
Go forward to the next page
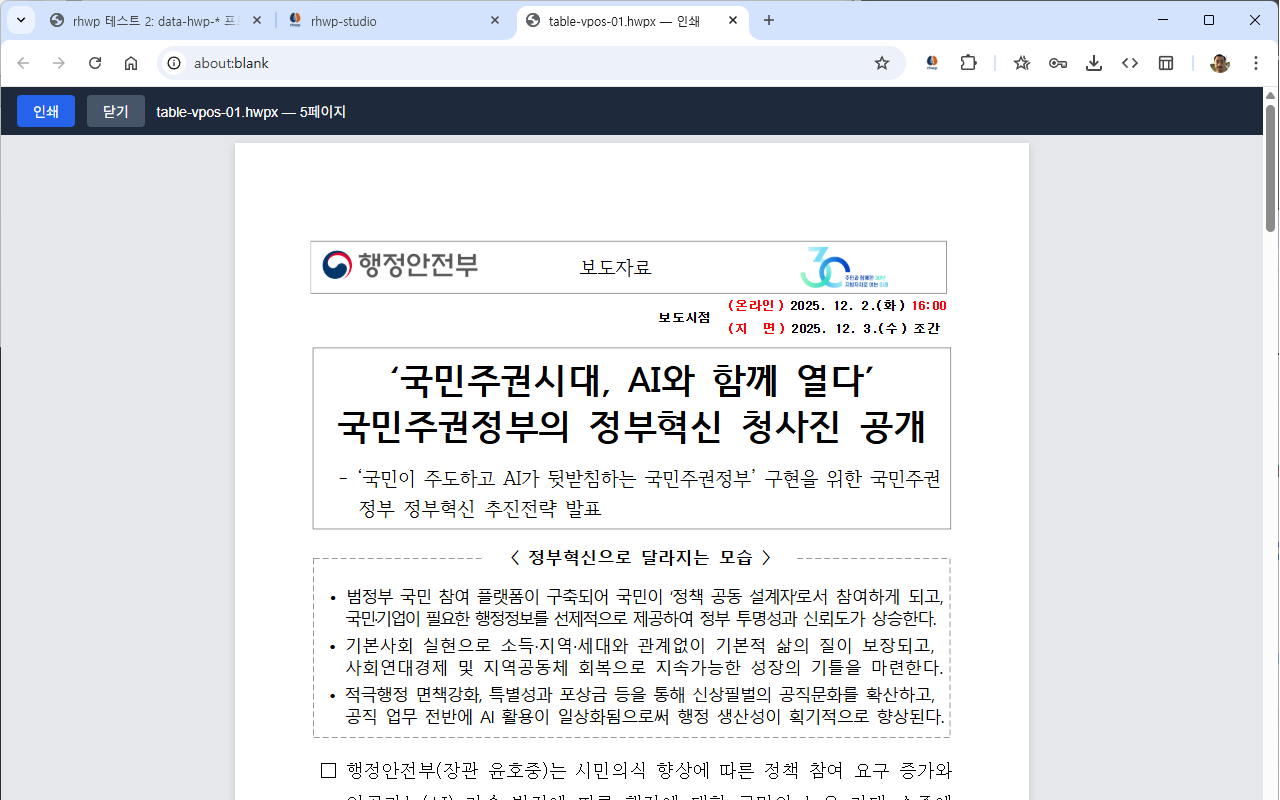coord(59,63)
